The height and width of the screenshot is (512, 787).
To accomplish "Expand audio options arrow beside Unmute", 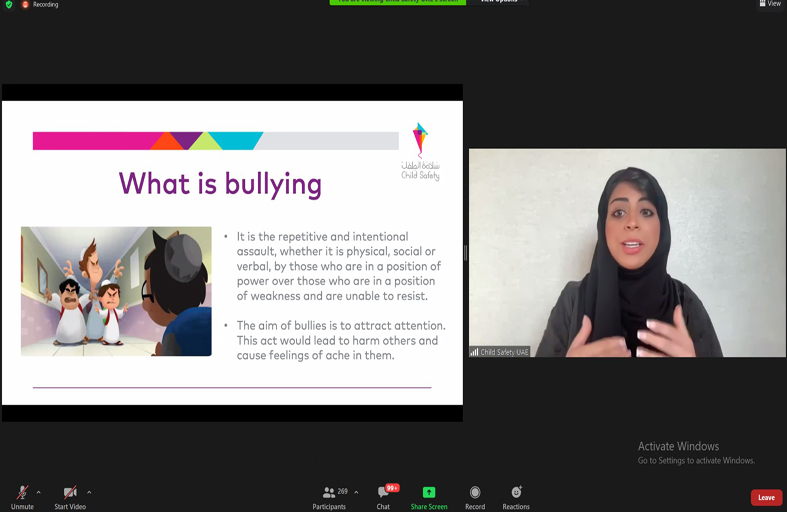I will point(39,492).
